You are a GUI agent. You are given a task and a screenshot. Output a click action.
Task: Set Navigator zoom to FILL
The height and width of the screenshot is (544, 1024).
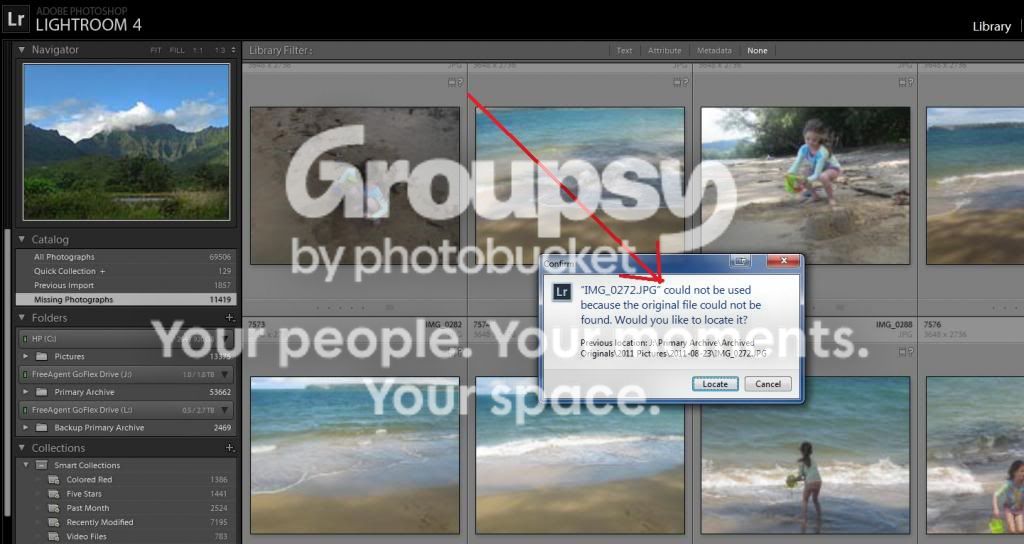point(177,50)
